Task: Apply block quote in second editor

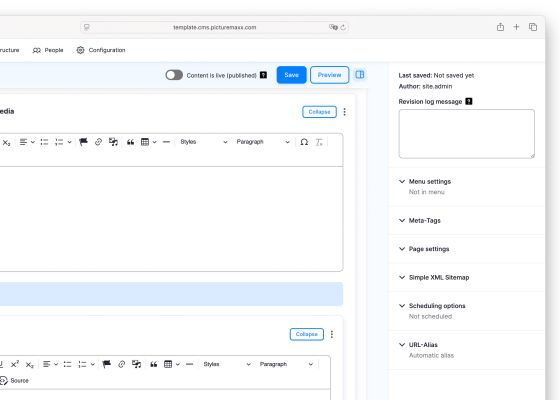Action: pos(154,364)
